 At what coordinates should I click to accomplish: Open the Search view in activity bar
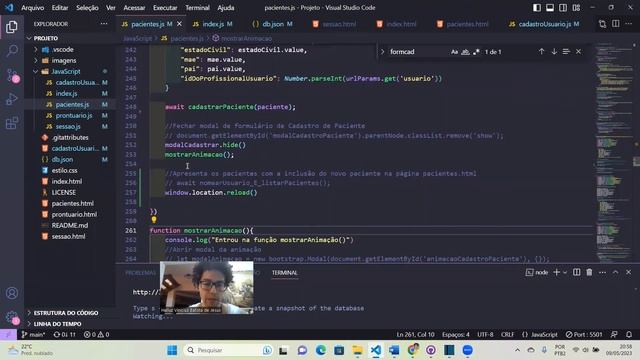pos(12,51)
